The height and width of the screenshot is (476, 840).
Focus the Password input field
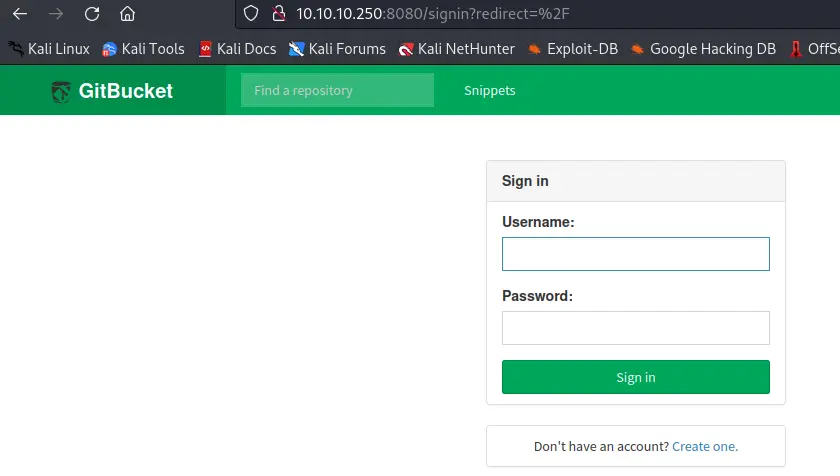pyautogui.click(x=636, y=328)
